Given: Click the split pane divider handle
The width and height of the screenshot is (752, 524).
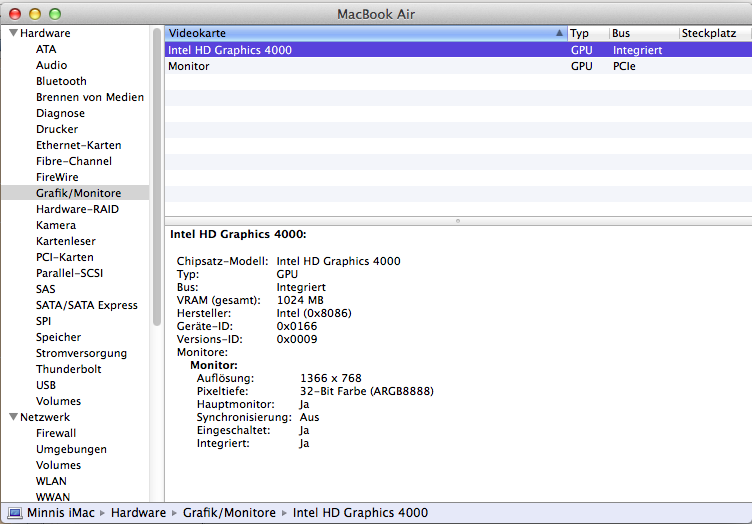Looking at the screenshot, I should pyautogui.click(x=458, y=220).
